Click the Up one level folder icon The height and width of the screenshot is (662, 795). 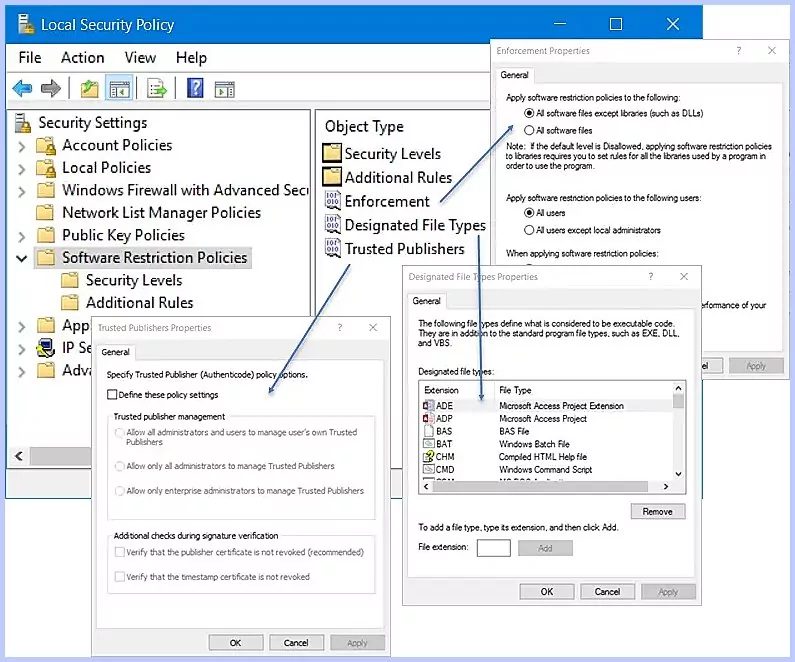(89, 89)
